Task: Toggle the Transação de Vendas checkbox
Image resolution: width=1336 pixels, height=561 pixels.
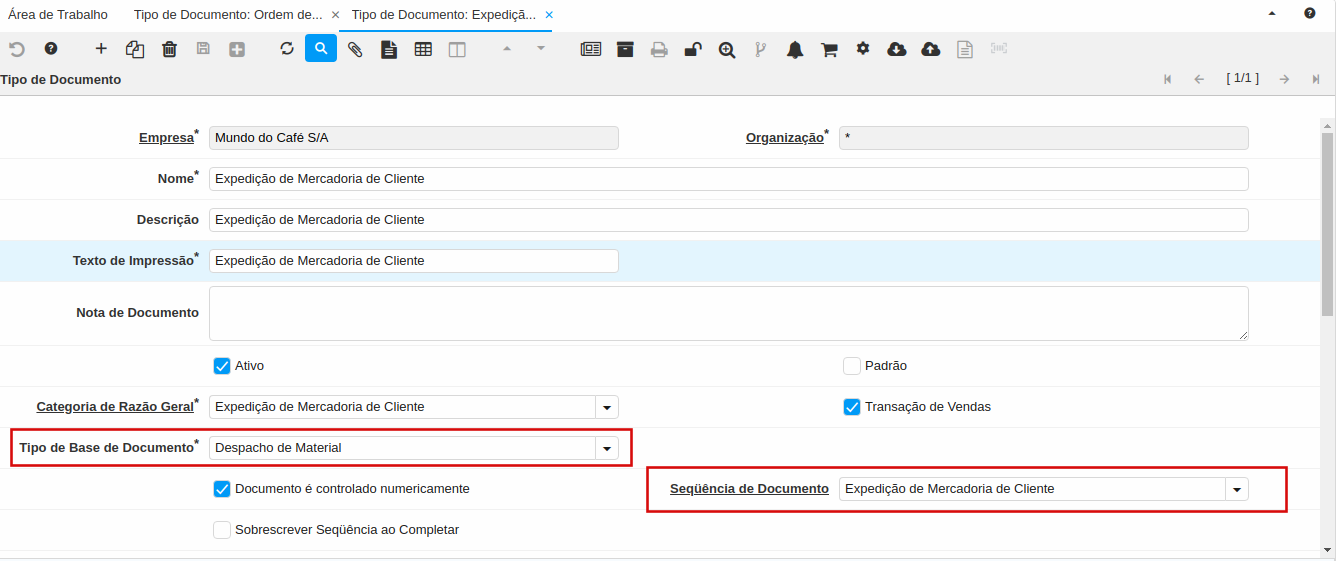Action: tap(852, 407)
